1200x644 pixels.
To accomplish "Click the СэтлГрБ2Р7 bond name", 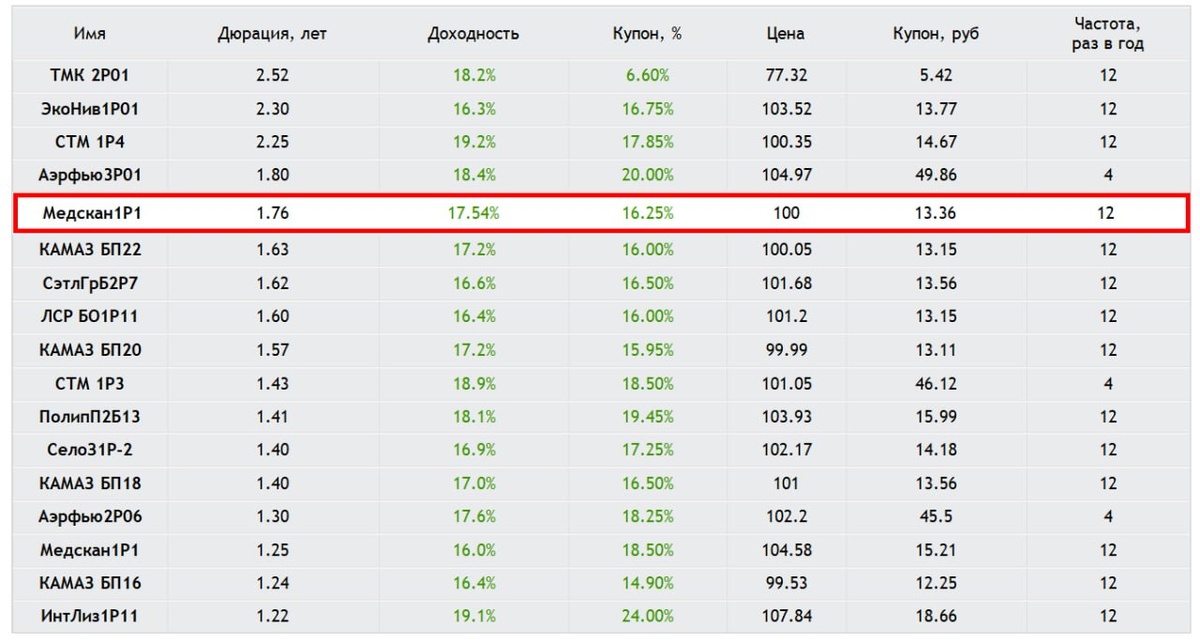I will [90, 283].
